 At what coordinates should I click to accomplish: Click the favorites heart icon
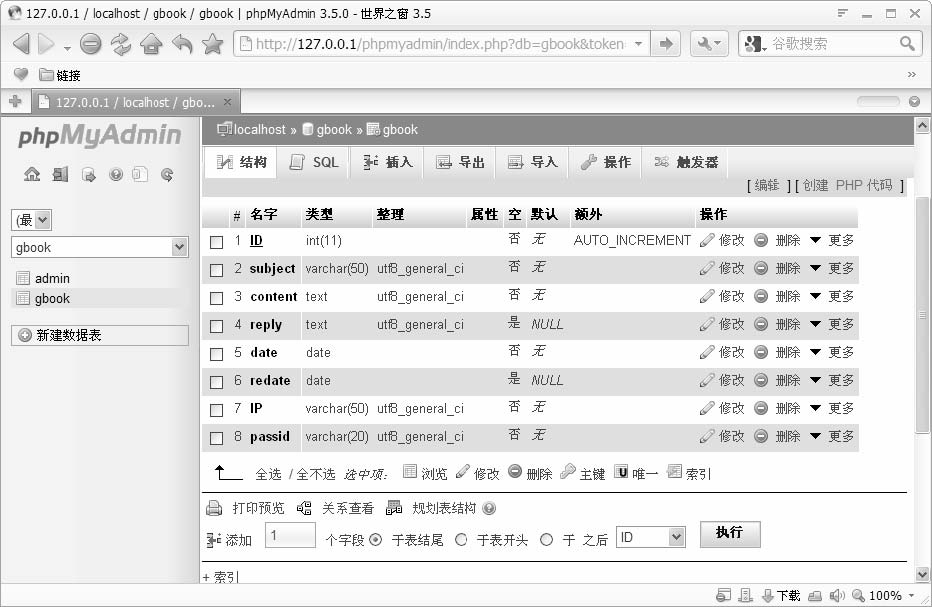click(21, 74)
